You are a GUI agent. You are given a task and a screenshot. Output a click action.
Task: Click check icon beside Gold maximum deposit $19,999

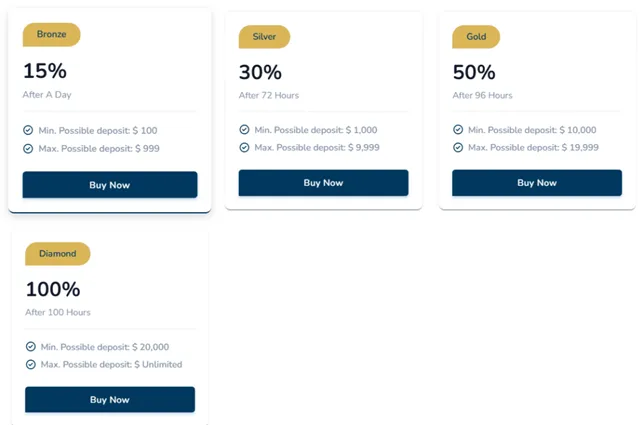coord(458,147)
